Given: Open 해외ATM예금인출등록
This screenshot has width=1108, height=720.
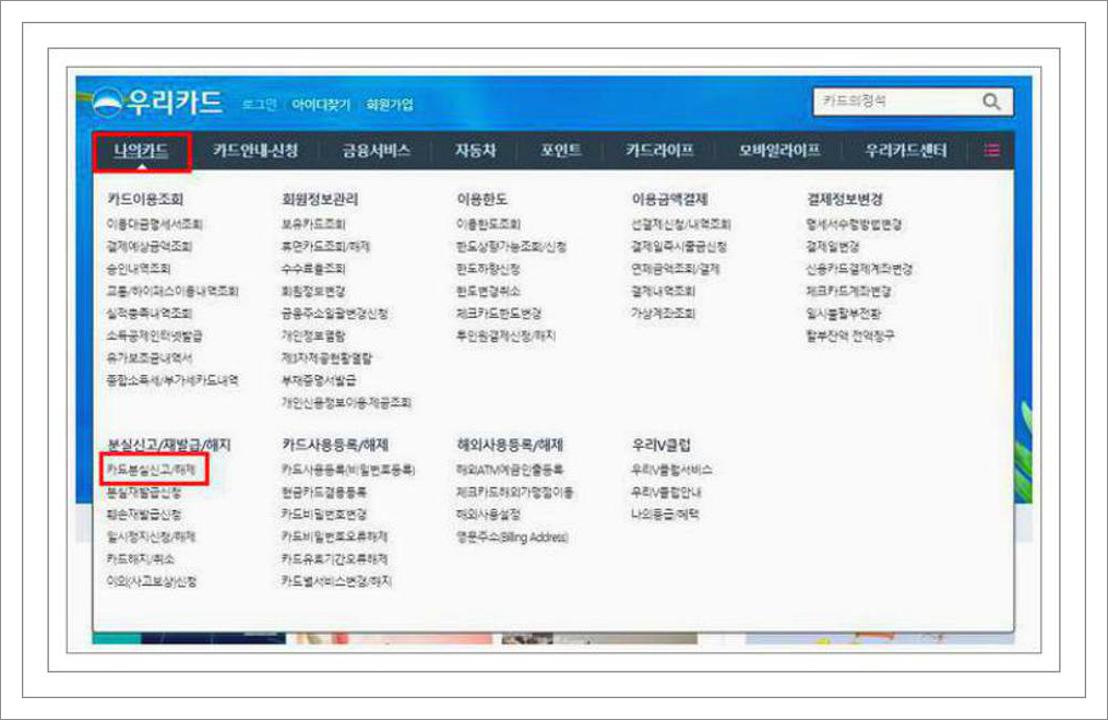Looking at the screenshot, I should pyautogui.click(x=509, y=469).
